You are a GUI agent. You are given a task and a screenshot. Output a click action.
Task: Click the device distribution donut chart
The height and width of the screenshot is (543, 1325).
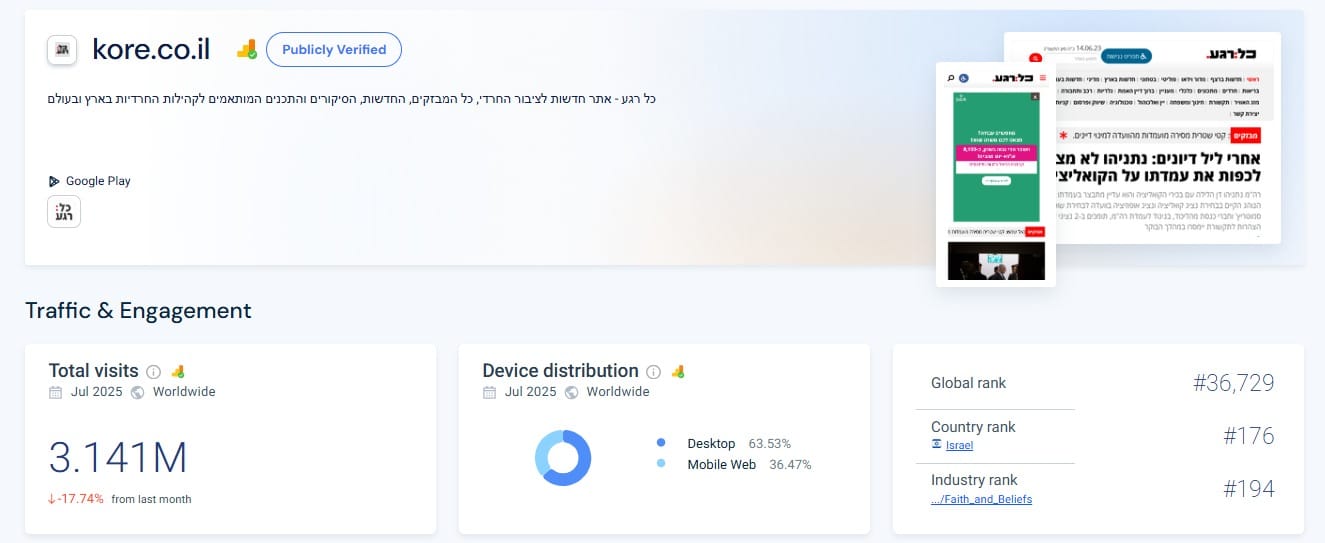(563, 458)
